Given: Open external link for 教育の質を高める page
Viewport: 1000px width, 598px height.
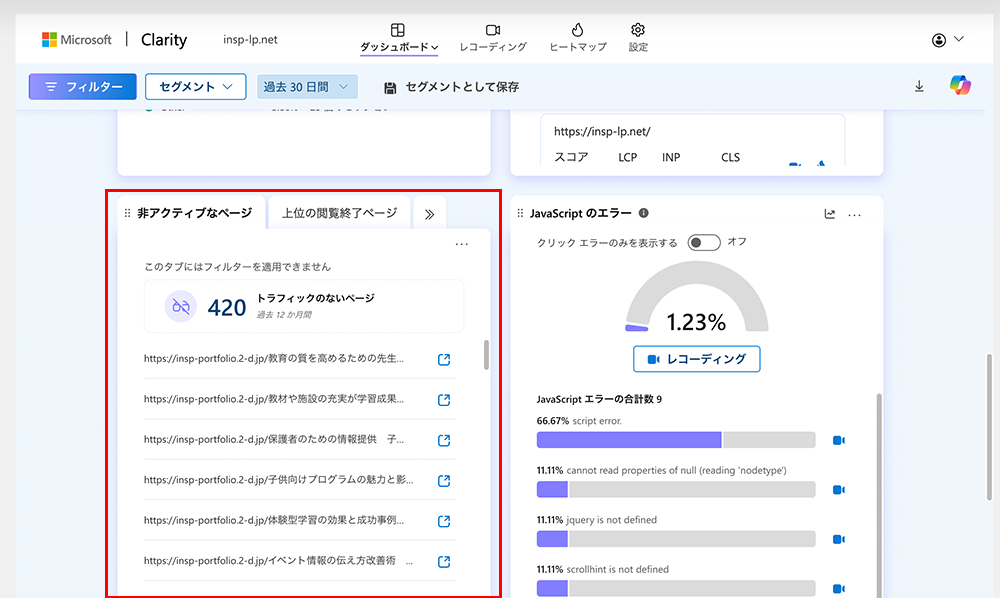Looking at the screenshot, I should (x=444, y=360).
